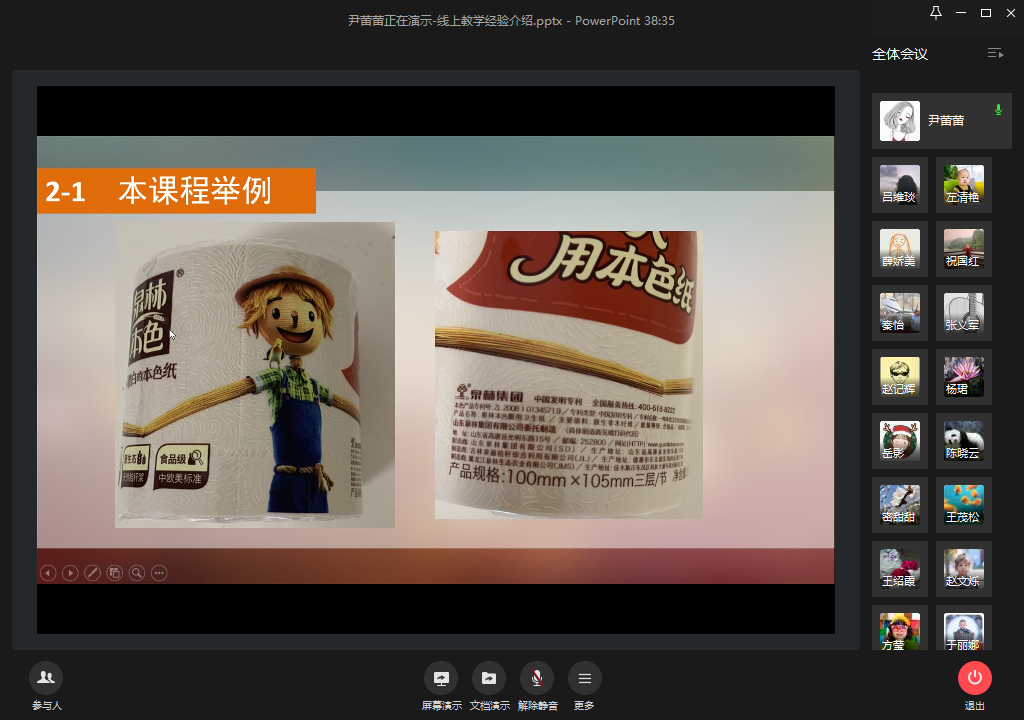Image resolution: width=1024 pixels, height=720 pixels.
Task: Select presenter 尹苗苗 in participant list
Action: [941, 121]
